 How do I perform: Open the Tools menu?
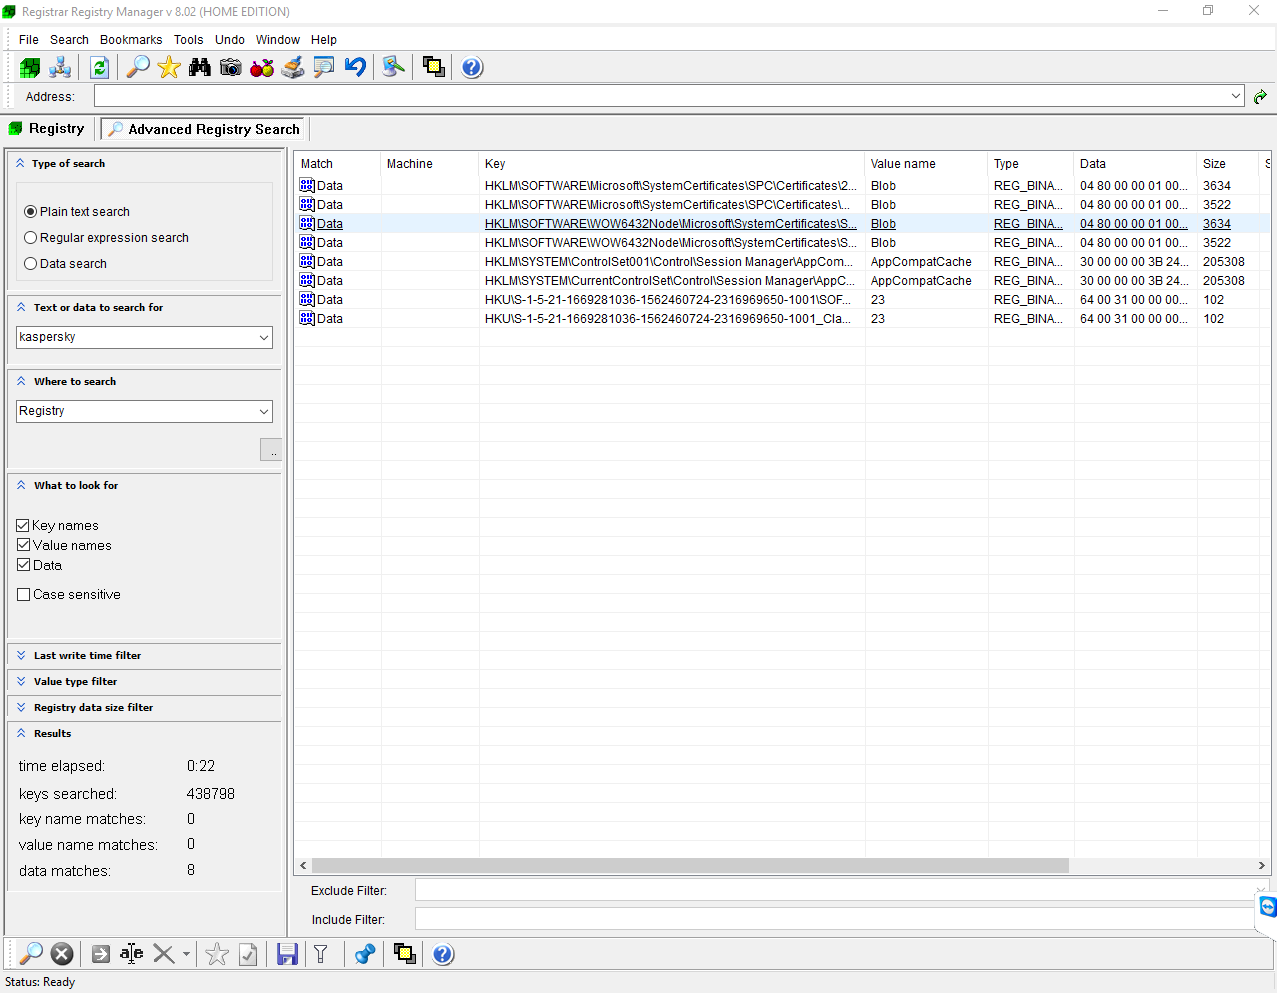188,40
